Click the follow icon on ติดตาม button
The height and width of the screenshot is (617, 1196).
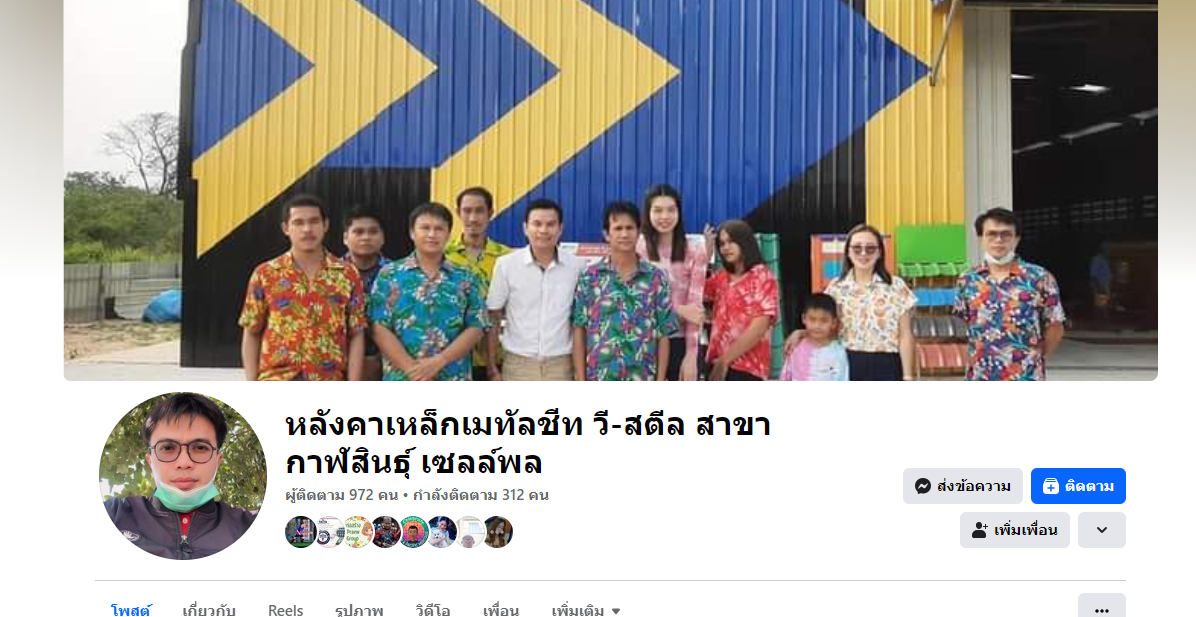click(x=1050, y=486)
